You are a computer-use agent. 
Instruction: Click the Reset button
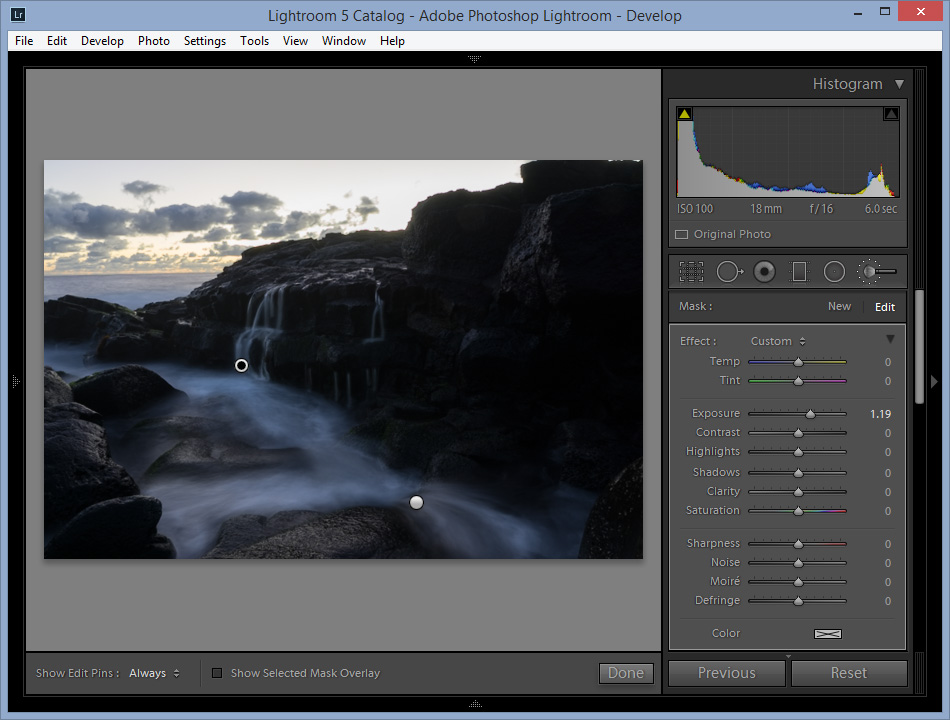point(848,673)
